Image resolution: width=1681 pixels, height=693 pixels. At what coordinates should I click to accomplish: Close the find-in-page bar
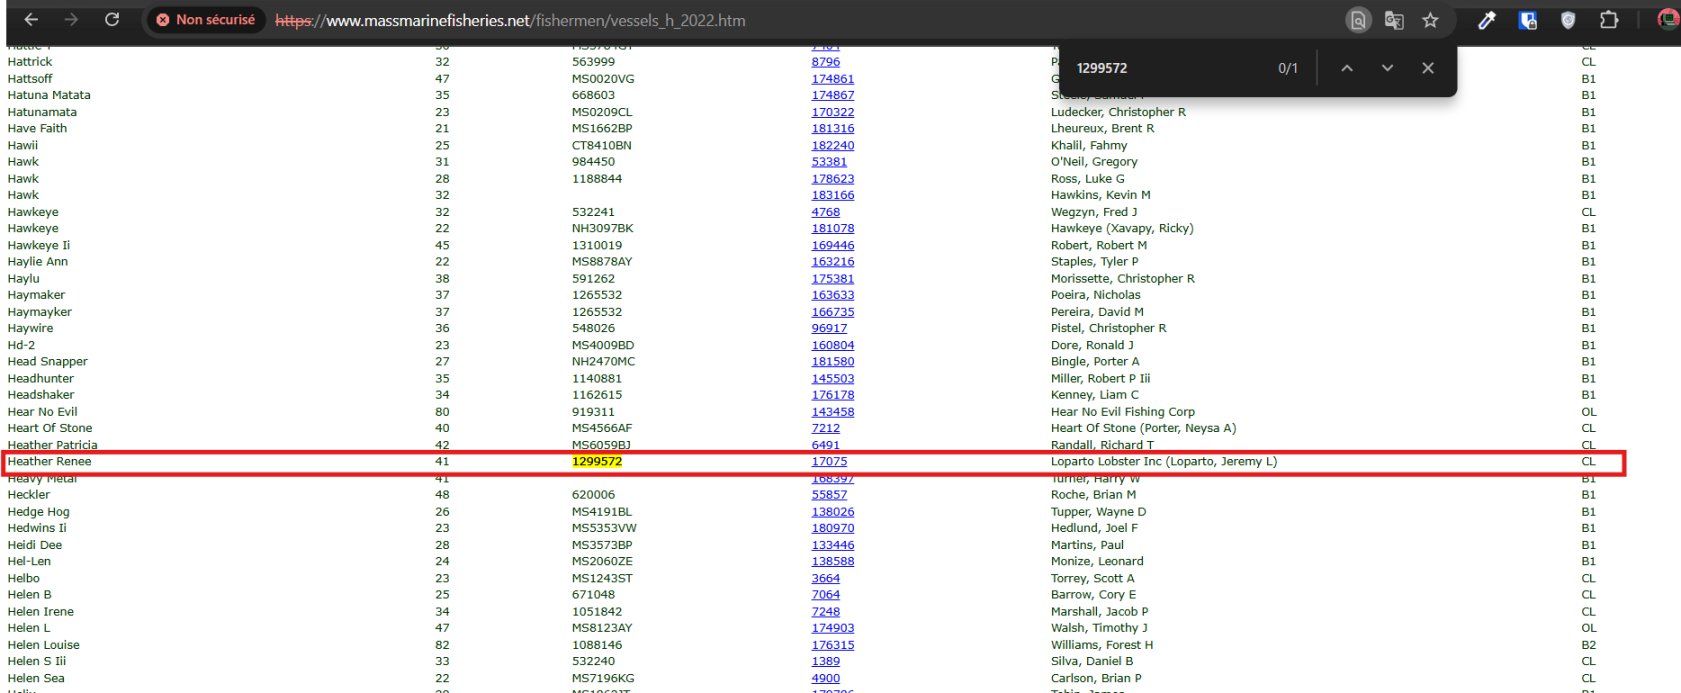(x=1428, y=68)
